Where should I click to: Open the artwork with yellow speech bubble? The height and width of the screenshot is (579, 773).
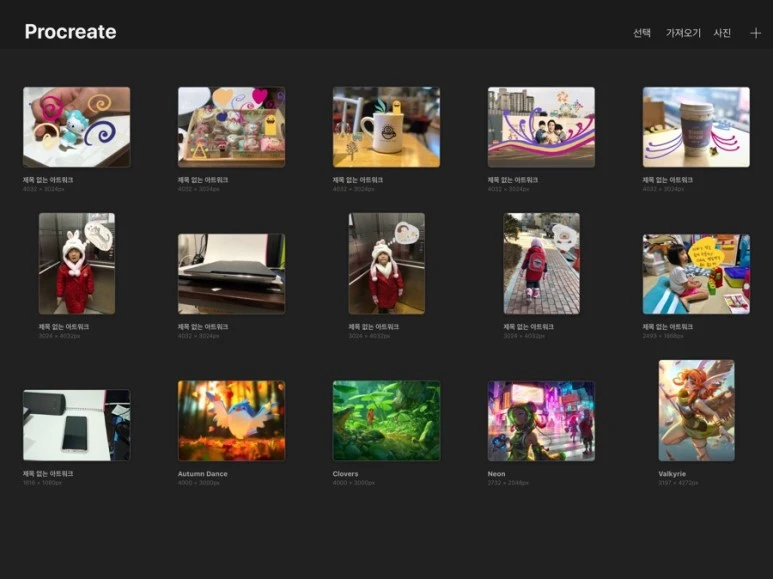click(696, 274)
